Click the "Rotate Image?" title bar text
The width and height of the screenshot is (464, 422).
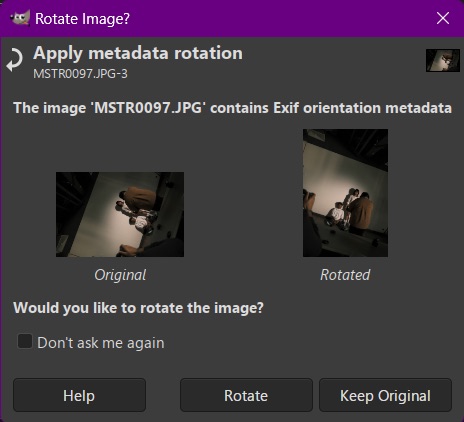point(82,19)
